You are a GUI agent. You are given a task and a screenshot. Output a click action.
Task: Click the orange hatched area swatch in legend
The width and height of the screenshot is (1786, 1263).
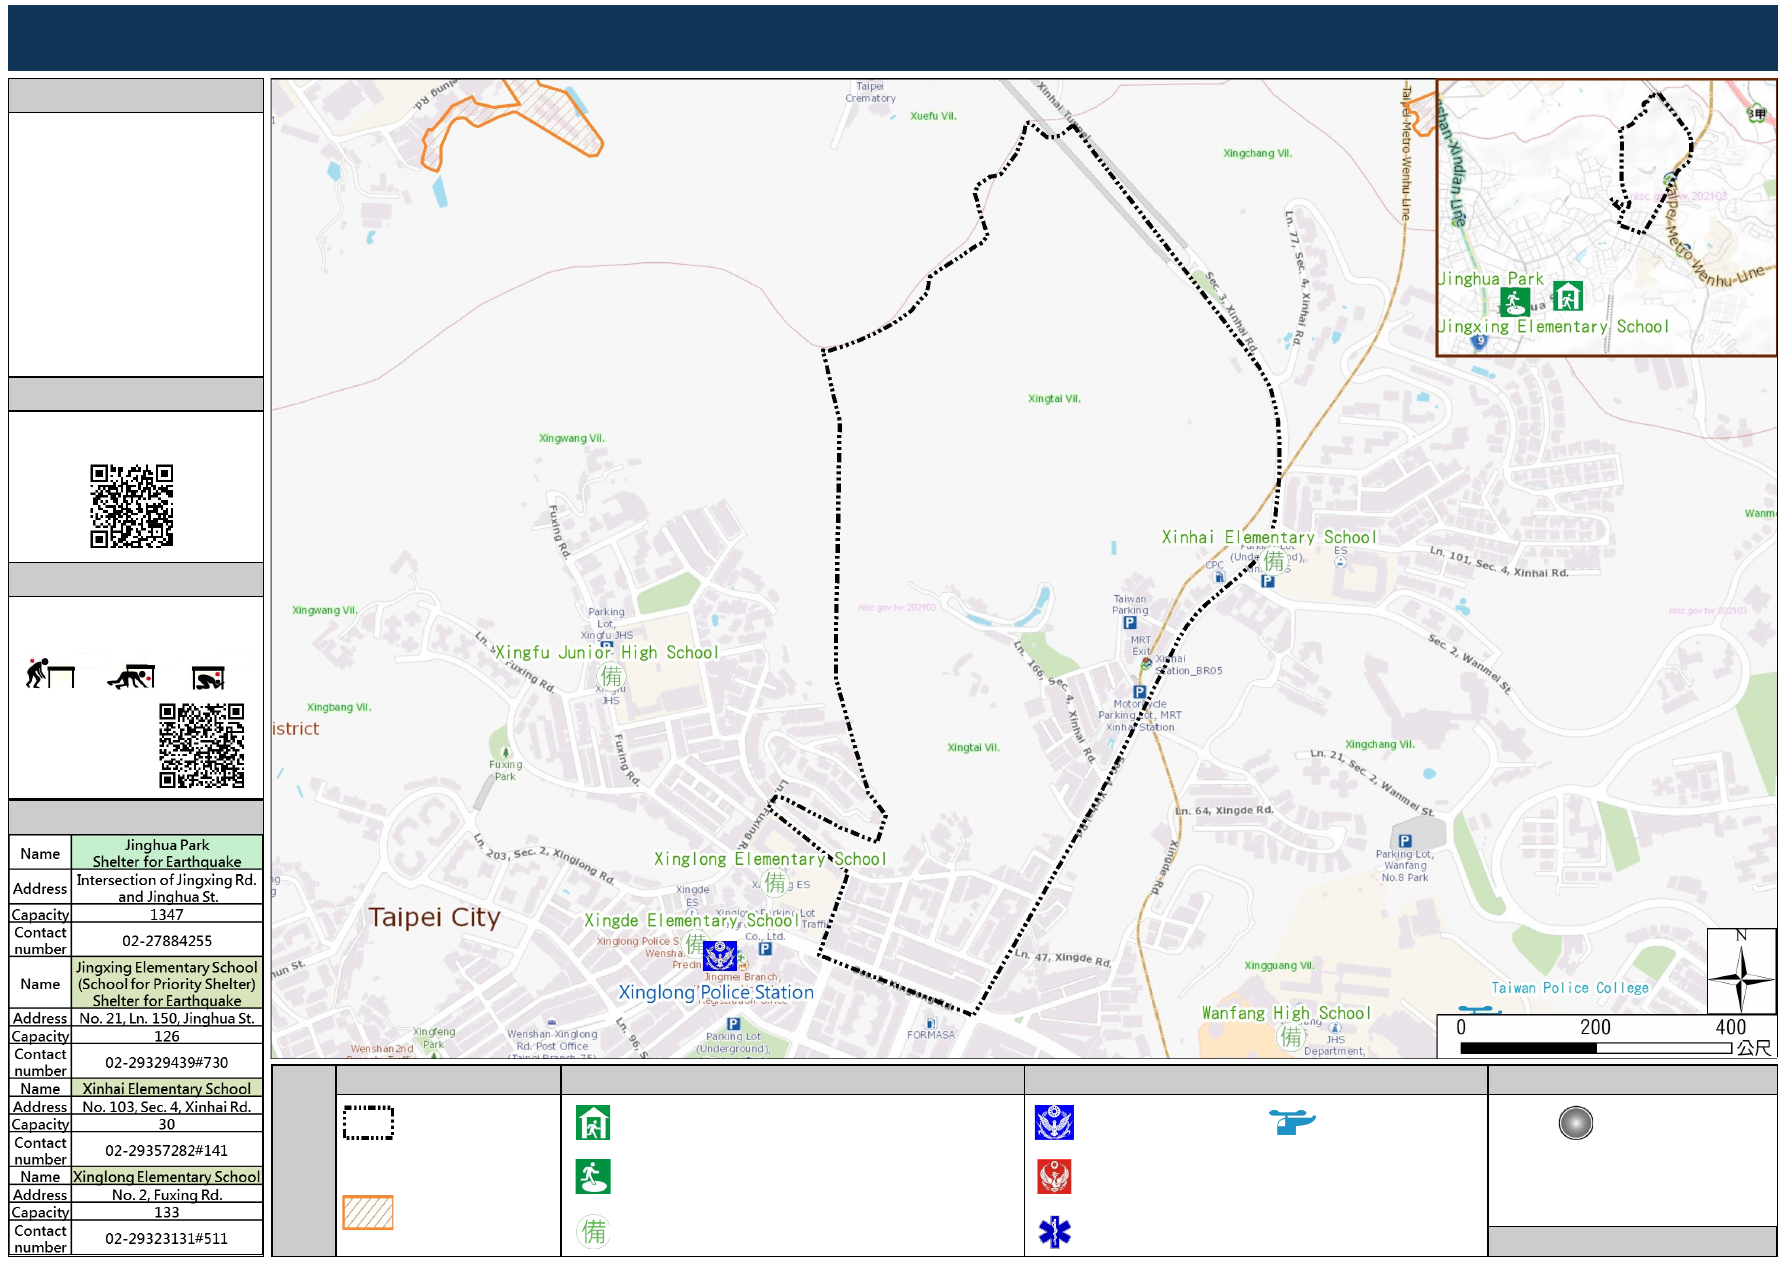coord(368,1212)
